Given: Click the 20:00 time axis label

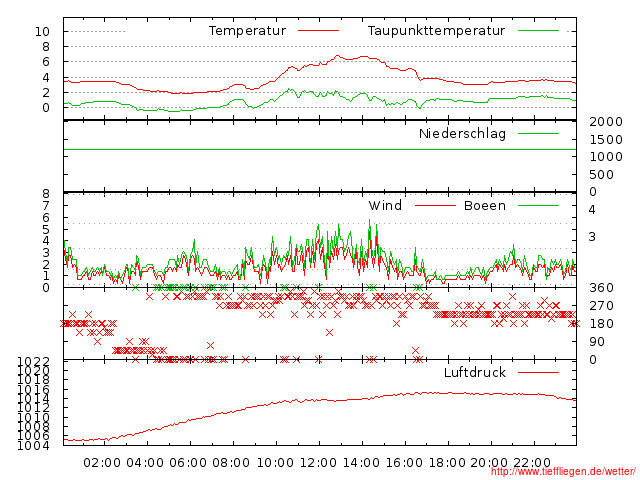Looking at the screenshot, I should point(489,463).
